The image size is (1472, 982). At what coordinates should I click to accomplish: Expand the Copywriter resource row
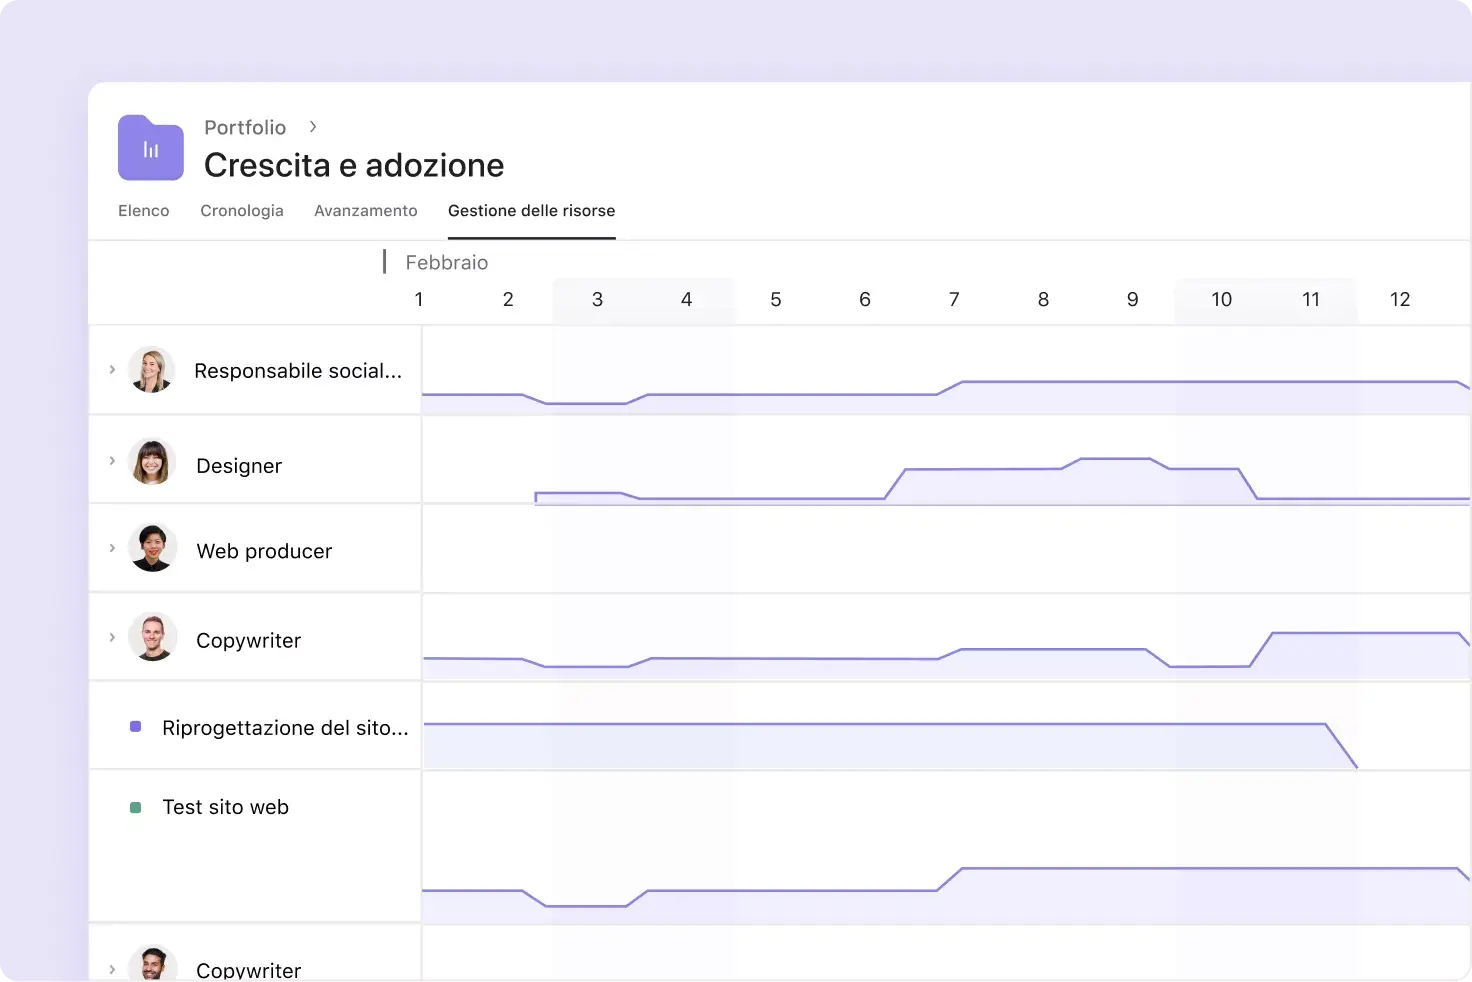click(112, 636)
